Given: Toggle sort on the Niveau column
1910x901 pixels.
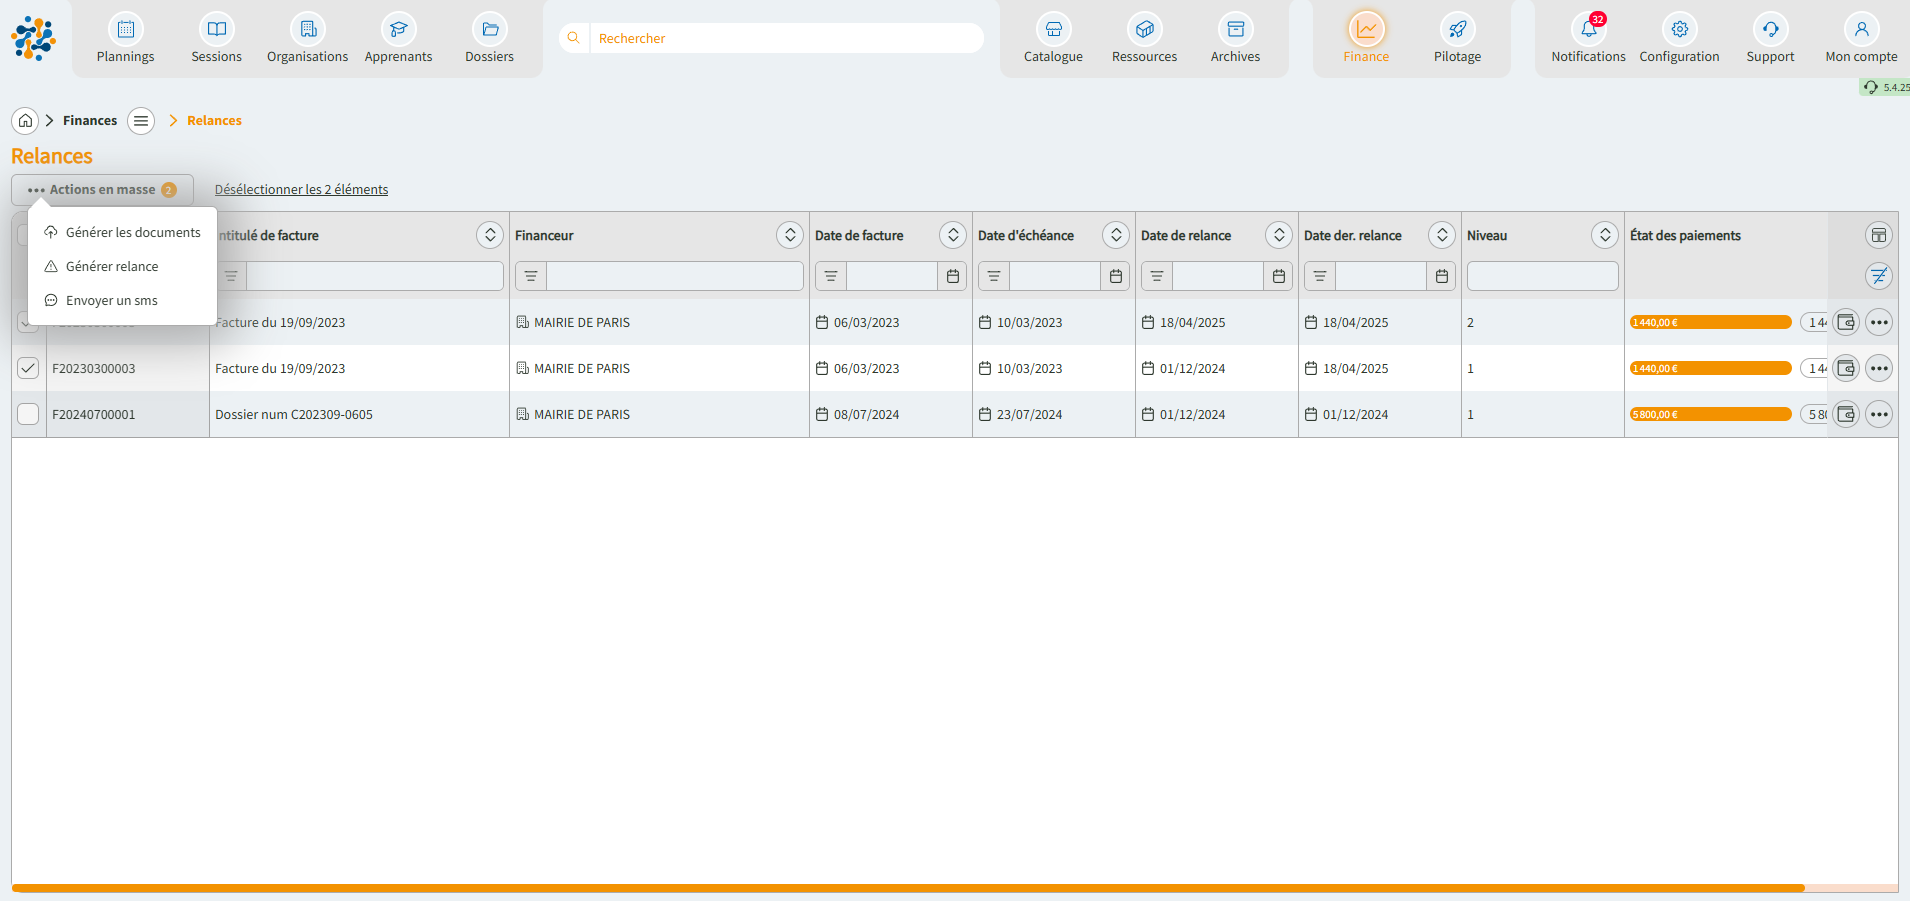Looking at the screenshot, I should click(1604, 236).
